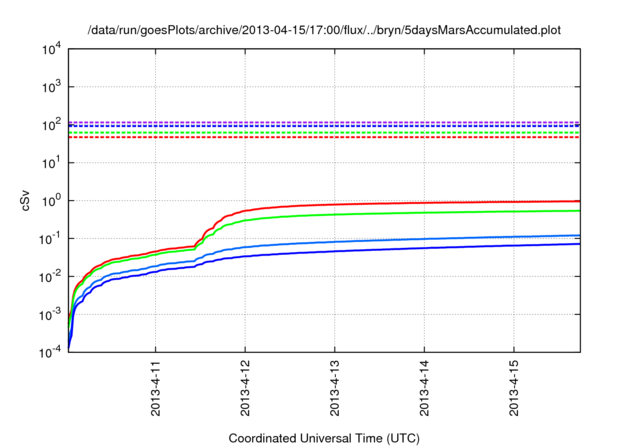This screenshot has height=448, width=640.
Task: Select the 2013-4-13 date tick label
Action: click(x=335, y=388)
